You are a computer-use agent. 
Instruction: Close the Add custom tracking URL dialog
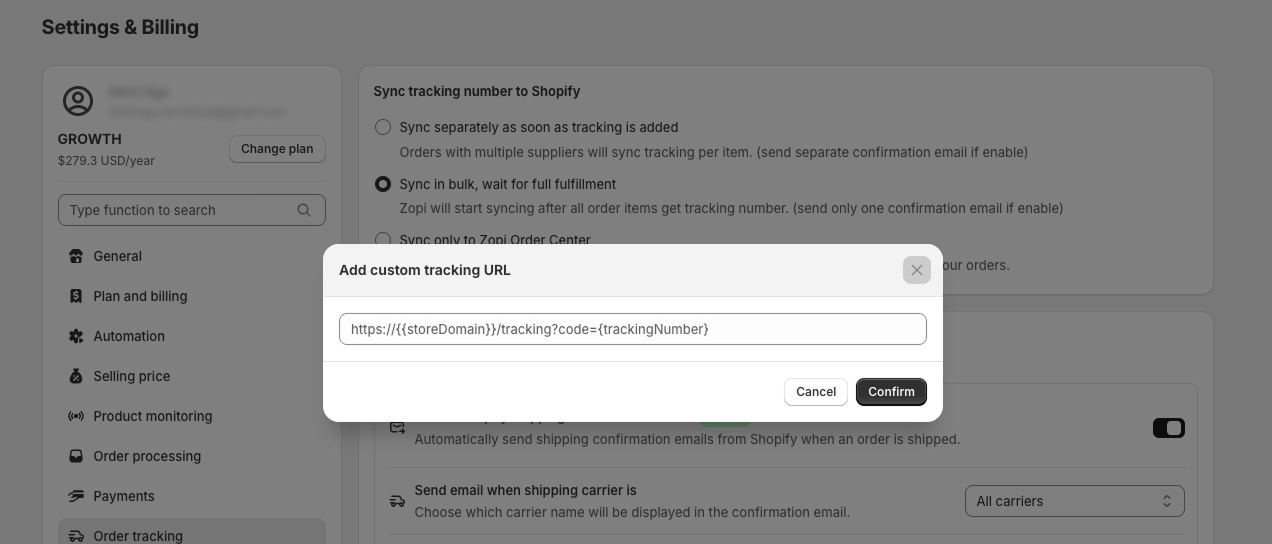tap(916, 270)
